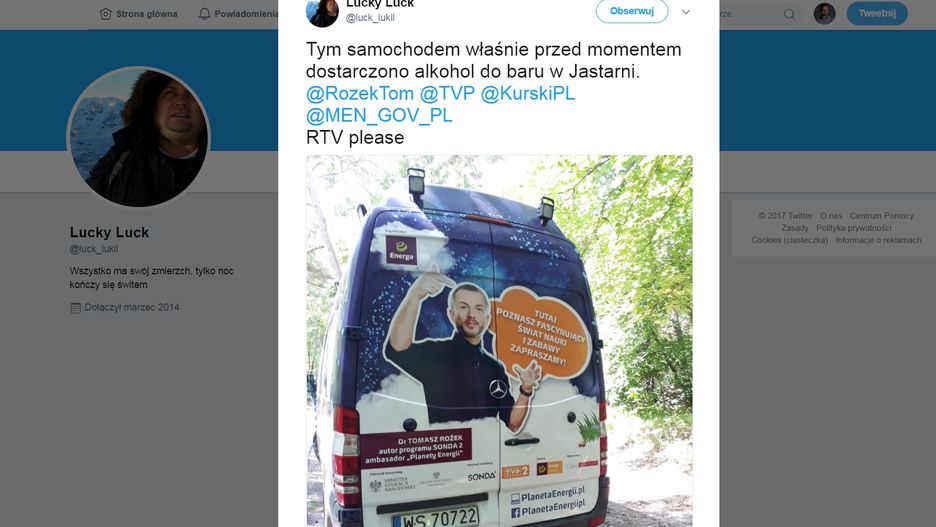Screen dimensions: 936x527
Task: Open the @TVP mention link
Action: (447, 94)
